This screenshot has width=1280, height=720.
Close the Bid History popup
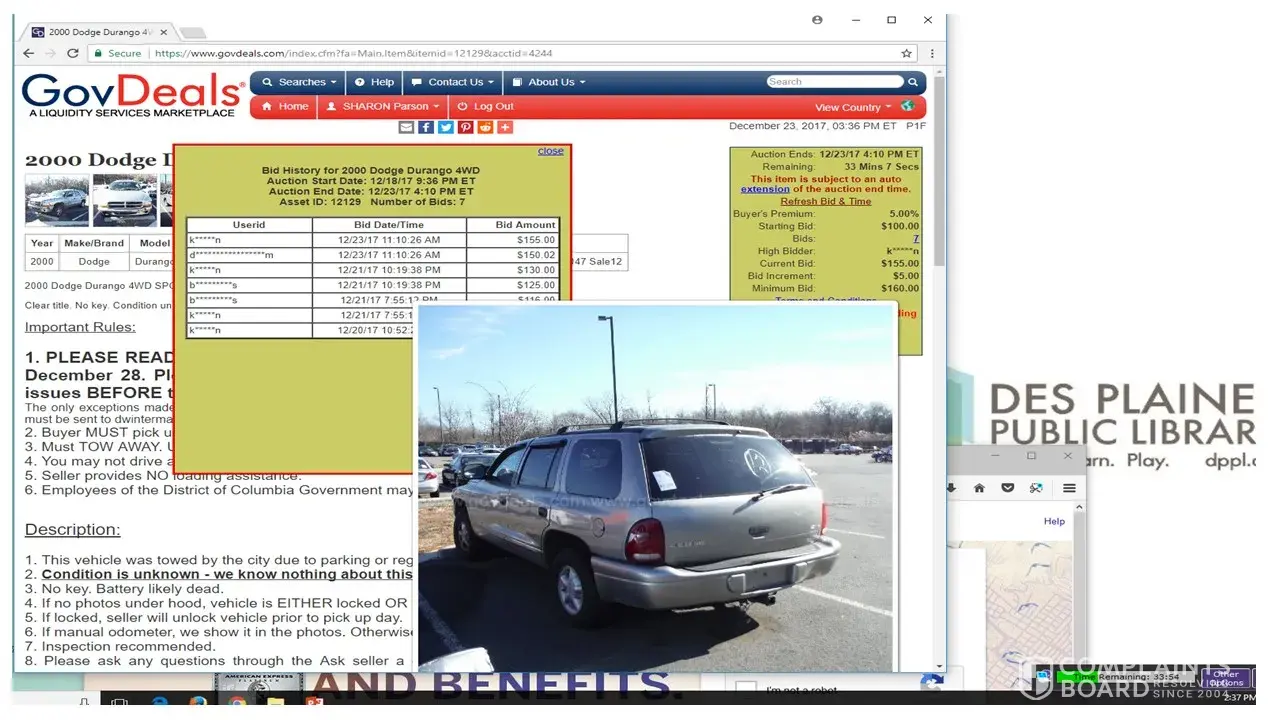tap(550, 151)
